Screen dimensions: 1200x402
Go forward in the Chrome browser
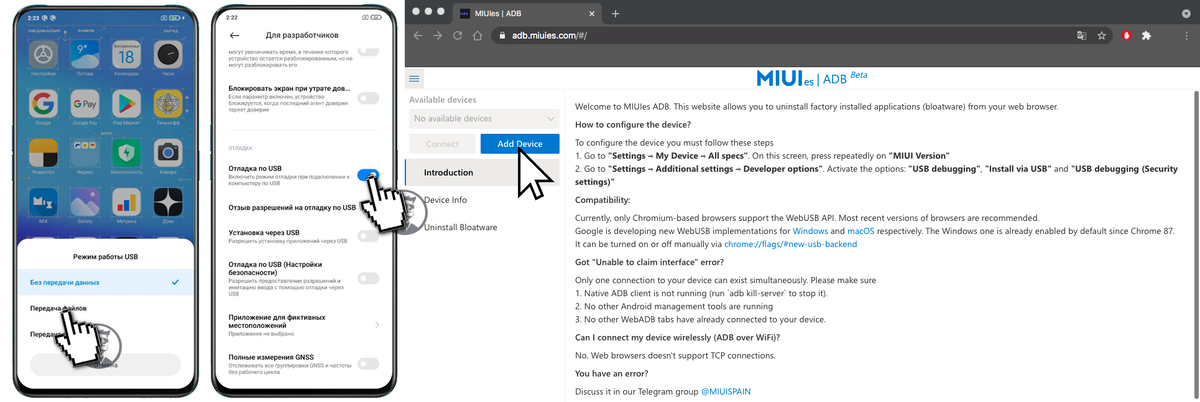[437, 35]
